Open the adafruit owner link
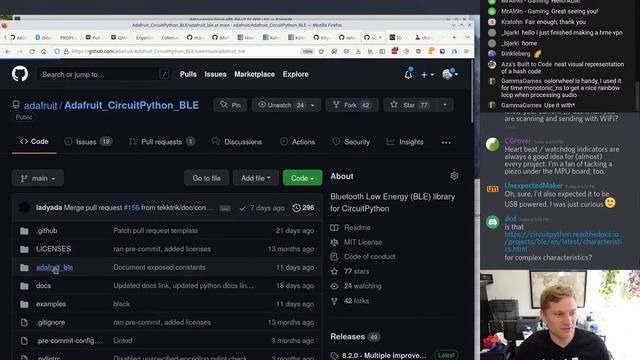The width and height of the screenshot is (640, 360). point(40,105)
